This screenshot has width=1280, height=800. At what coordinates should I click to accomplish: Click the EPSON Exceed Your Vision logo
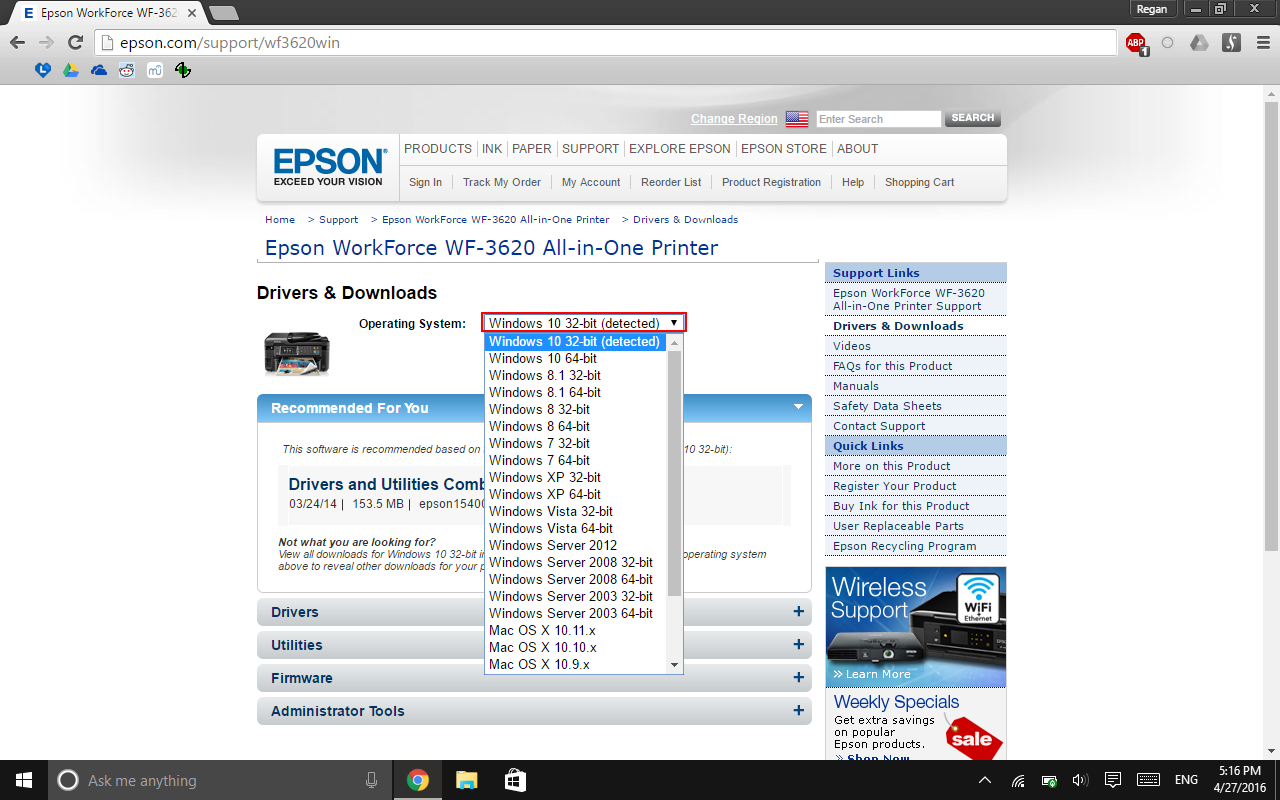click(x=330, y=167)
